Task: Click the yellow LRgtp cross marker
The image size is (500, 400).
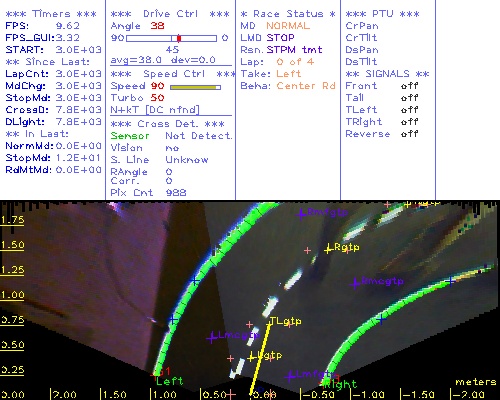Action: pyautogui.click(x=329, y=249)
